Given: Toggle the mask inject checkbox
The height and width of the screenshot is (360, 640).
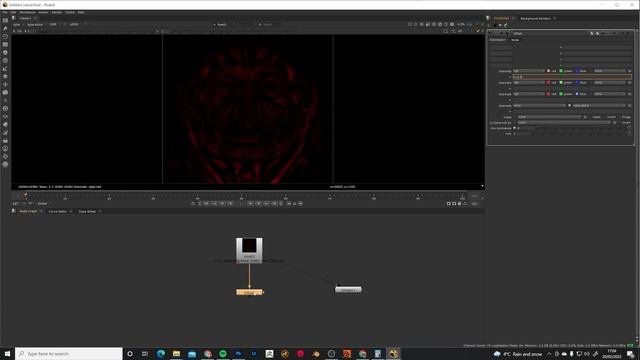Looking at the screenshot, I should (591, 117).
